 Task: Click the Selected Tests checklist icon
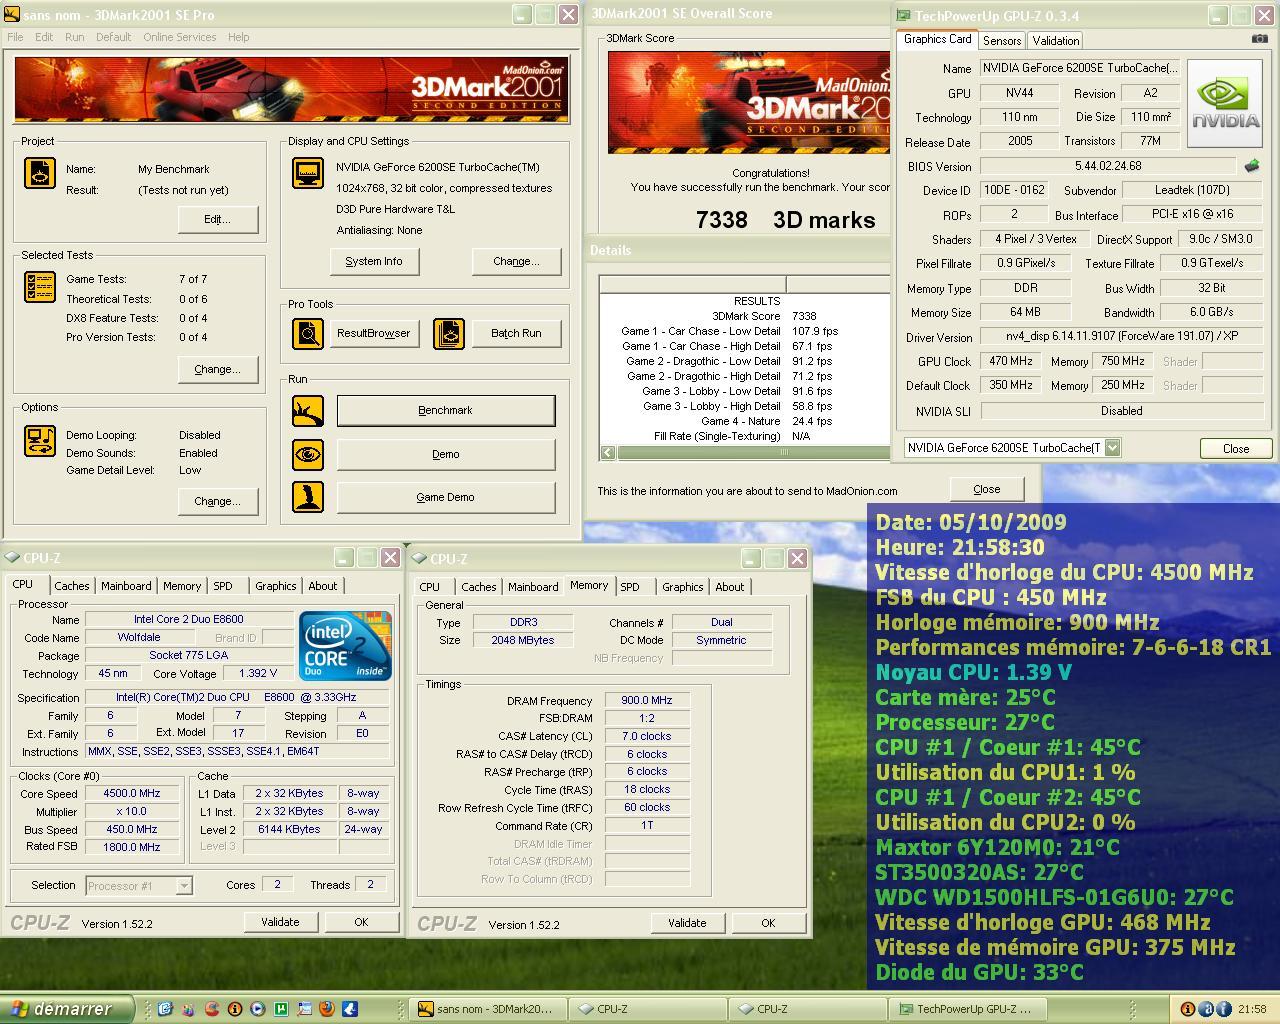point(40,287)
